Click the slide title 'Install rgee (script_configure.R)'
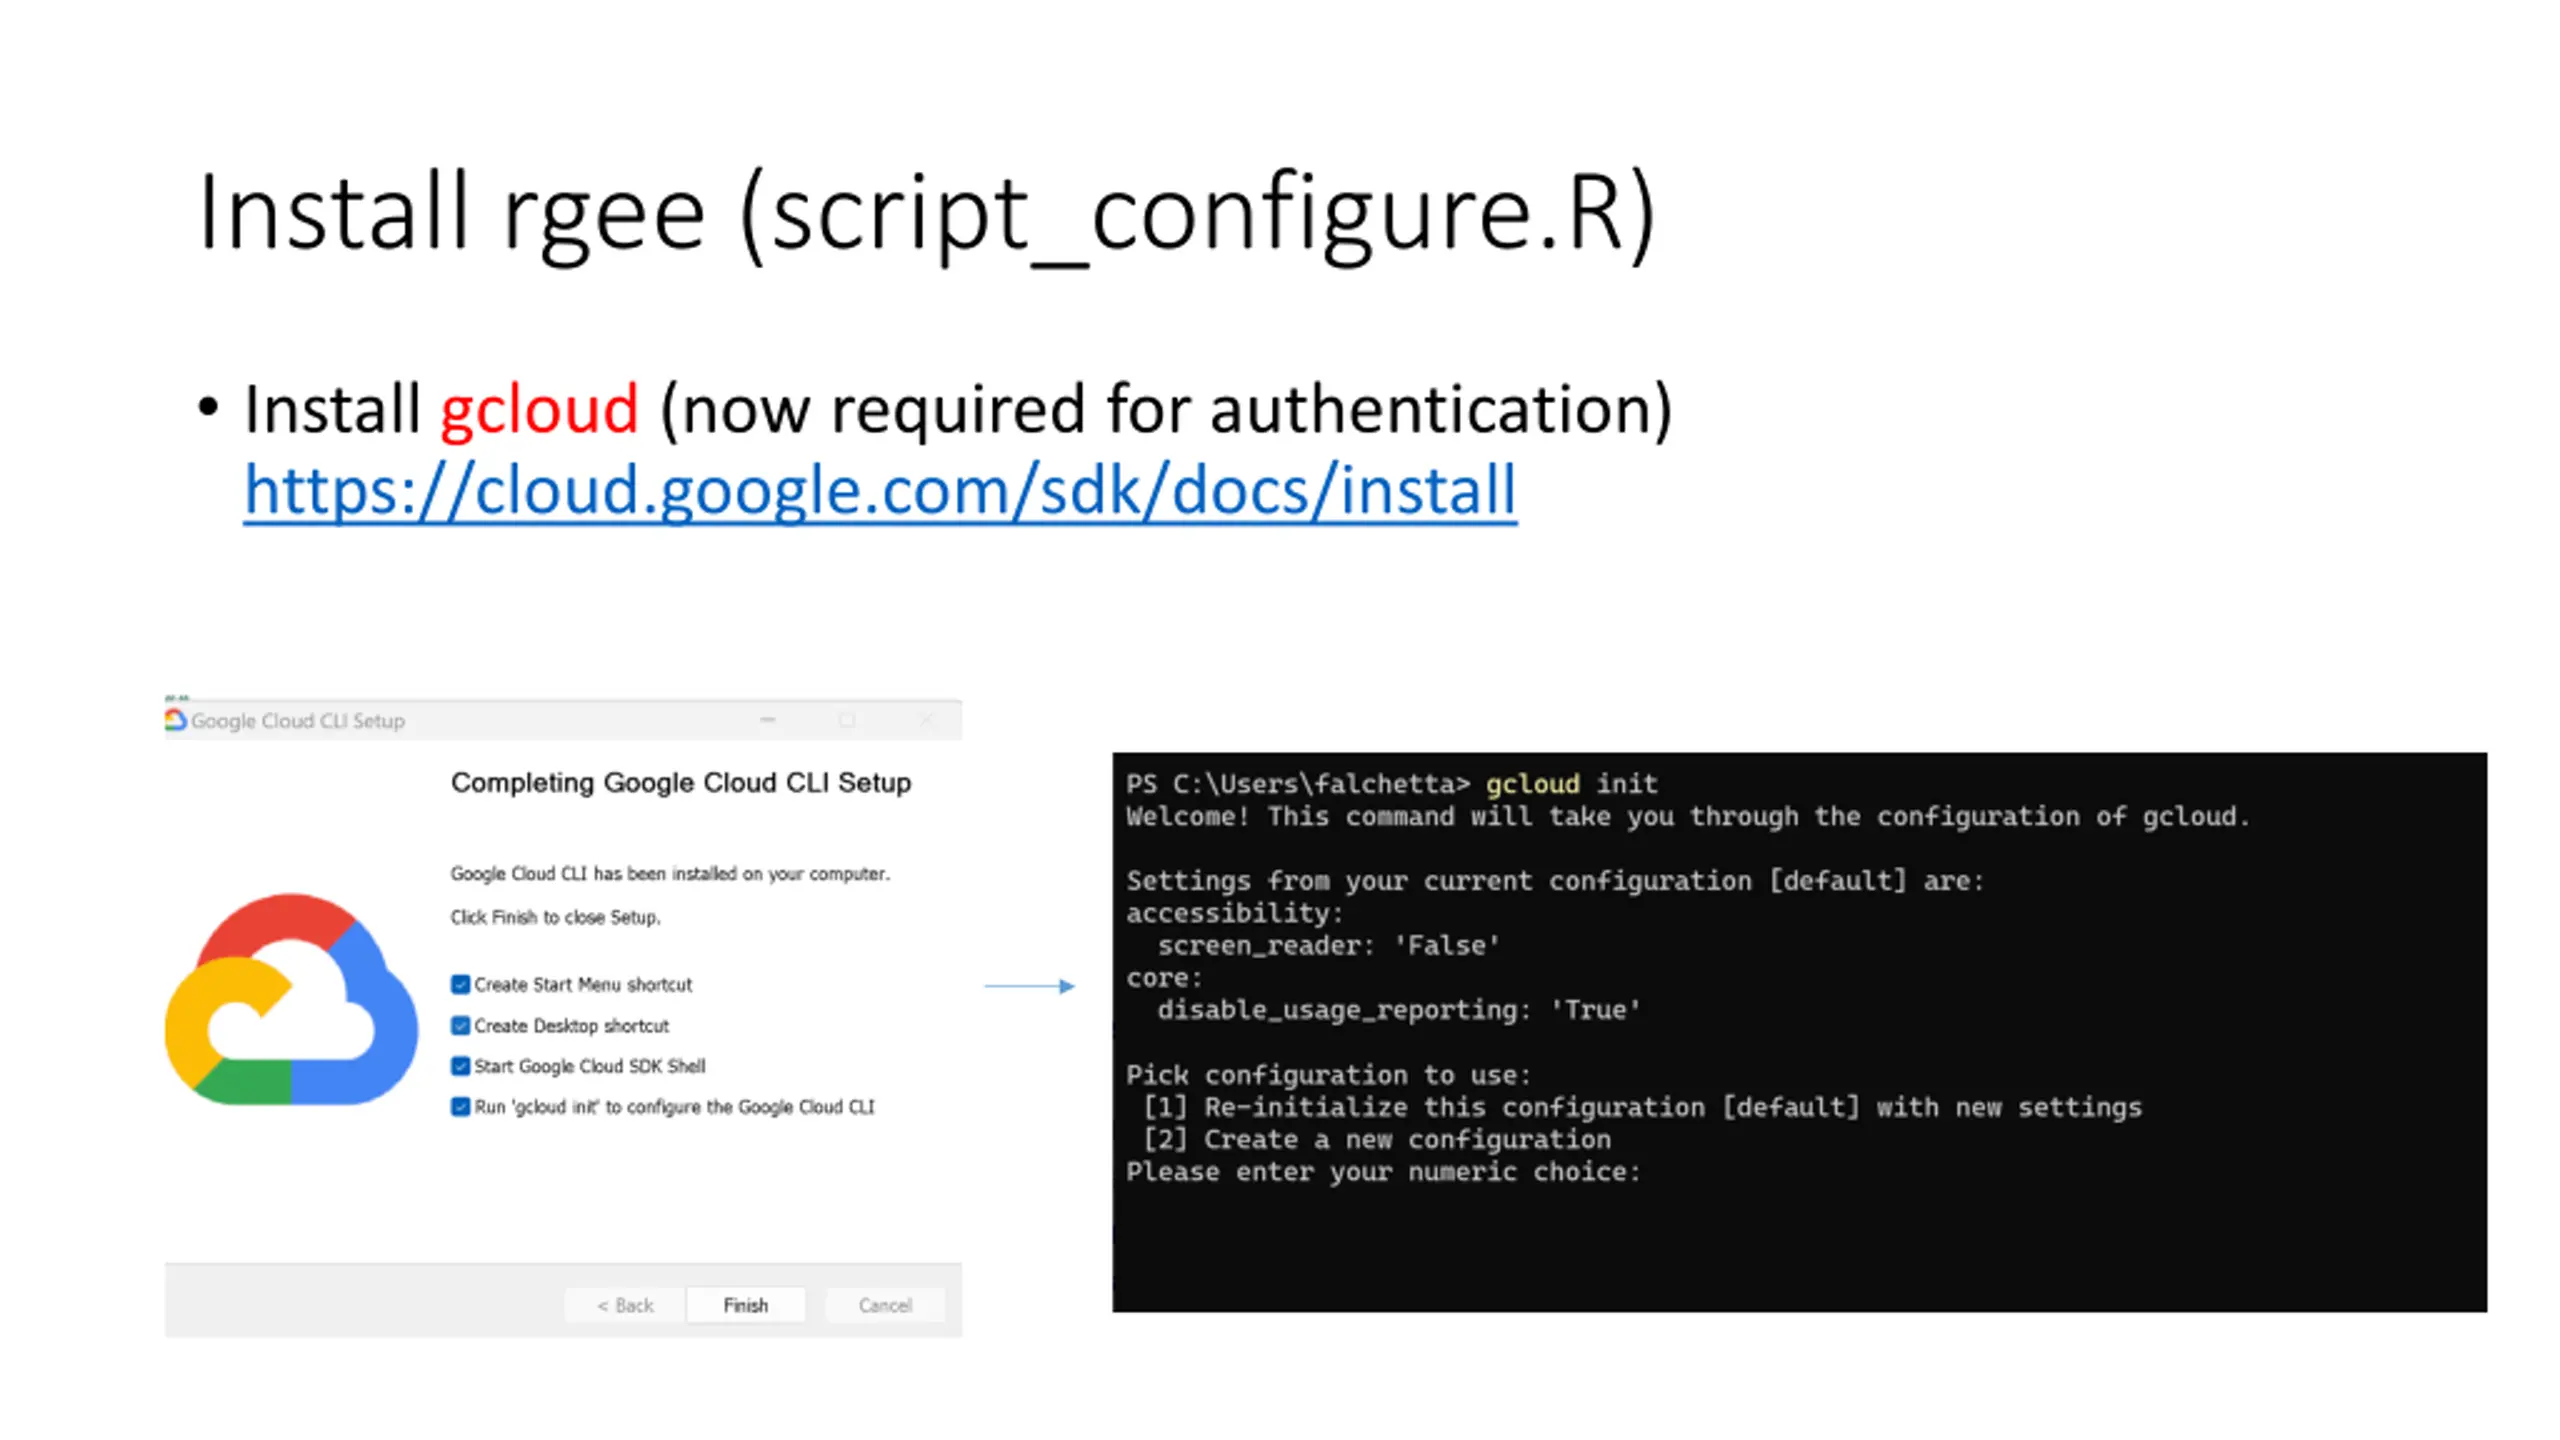Viewport: 2560px width, 1440px height. (927, 215)
